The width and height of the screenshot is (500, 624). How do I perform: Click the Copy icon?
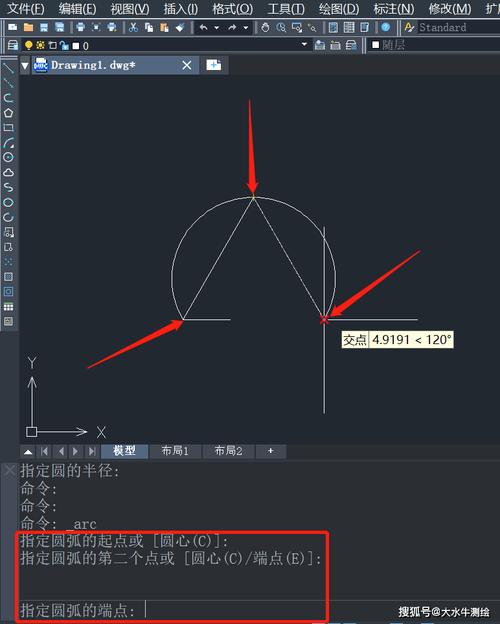[149, 27]
